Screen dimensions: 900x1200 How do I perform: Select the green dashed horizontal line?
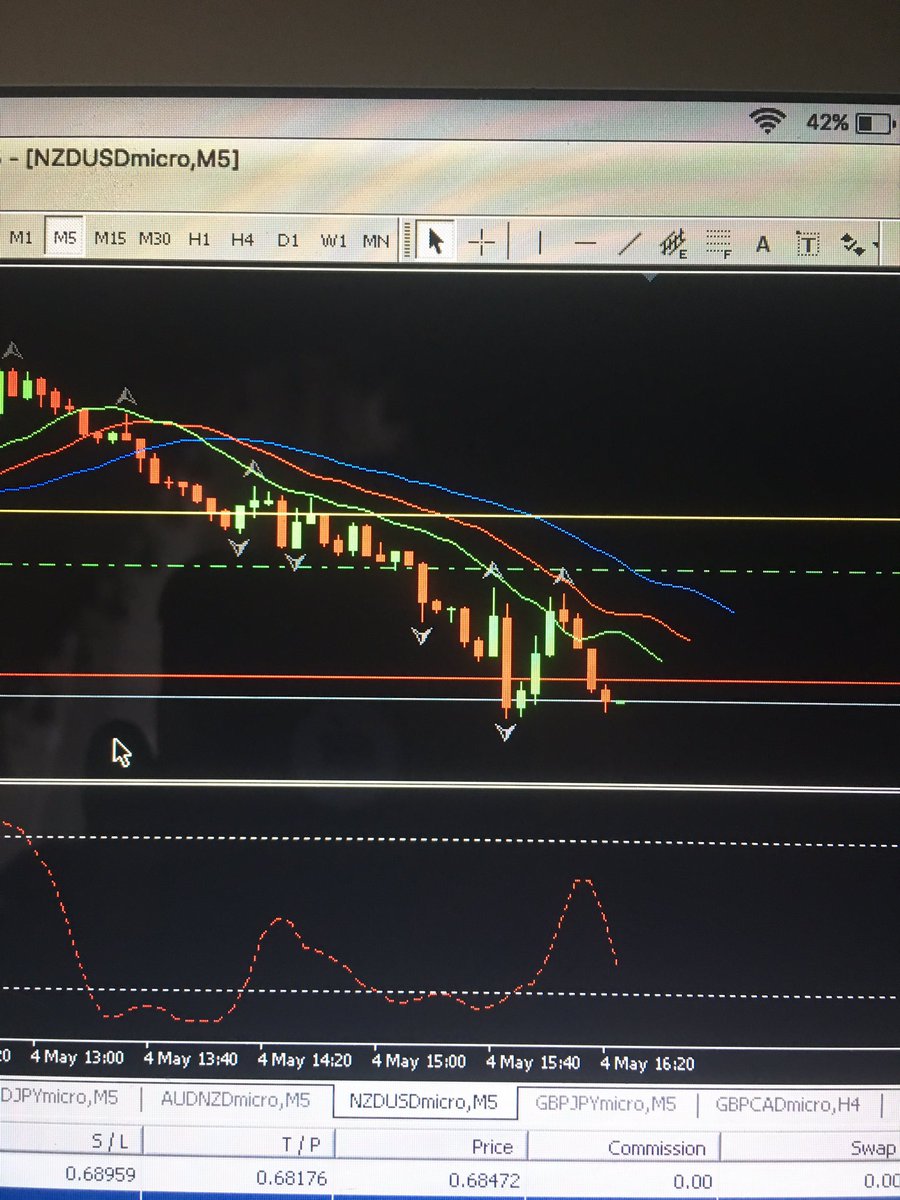point(450,568)
